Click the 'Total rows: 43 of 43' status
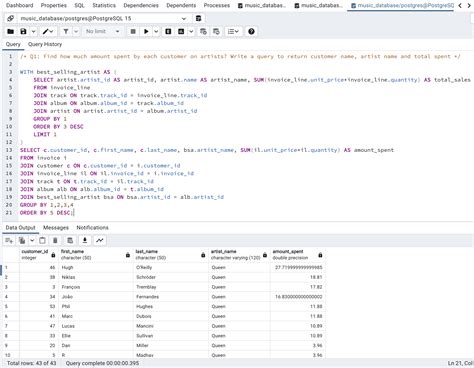Screen dimensions: 474x368 (32, 363)
